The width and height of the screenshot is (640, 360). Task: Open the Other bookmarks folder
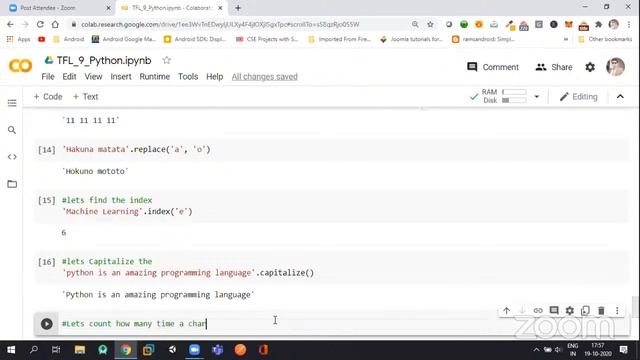(605, 39)
